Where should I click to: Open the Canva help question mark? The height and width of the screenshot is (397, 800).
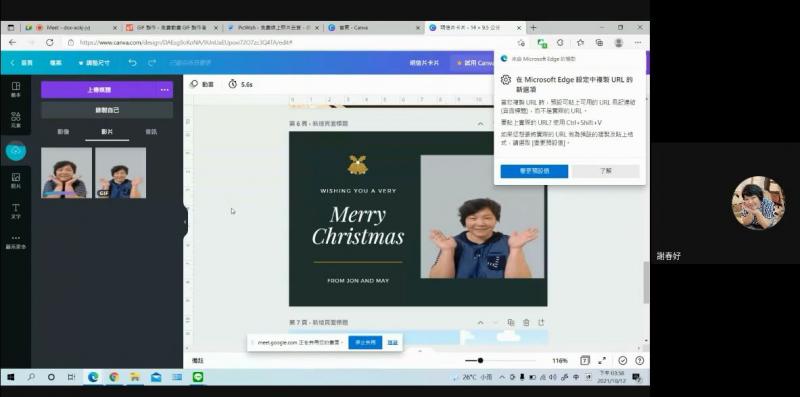[639, 360]
